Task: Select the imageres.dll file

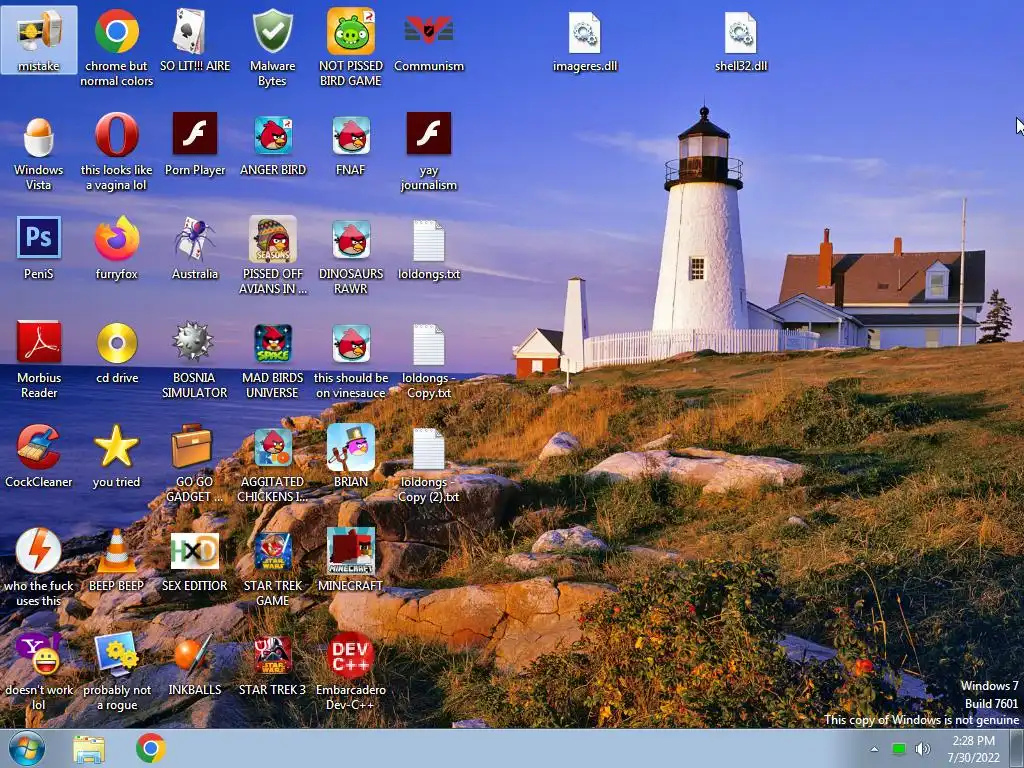Action: (x=584, y=42)
